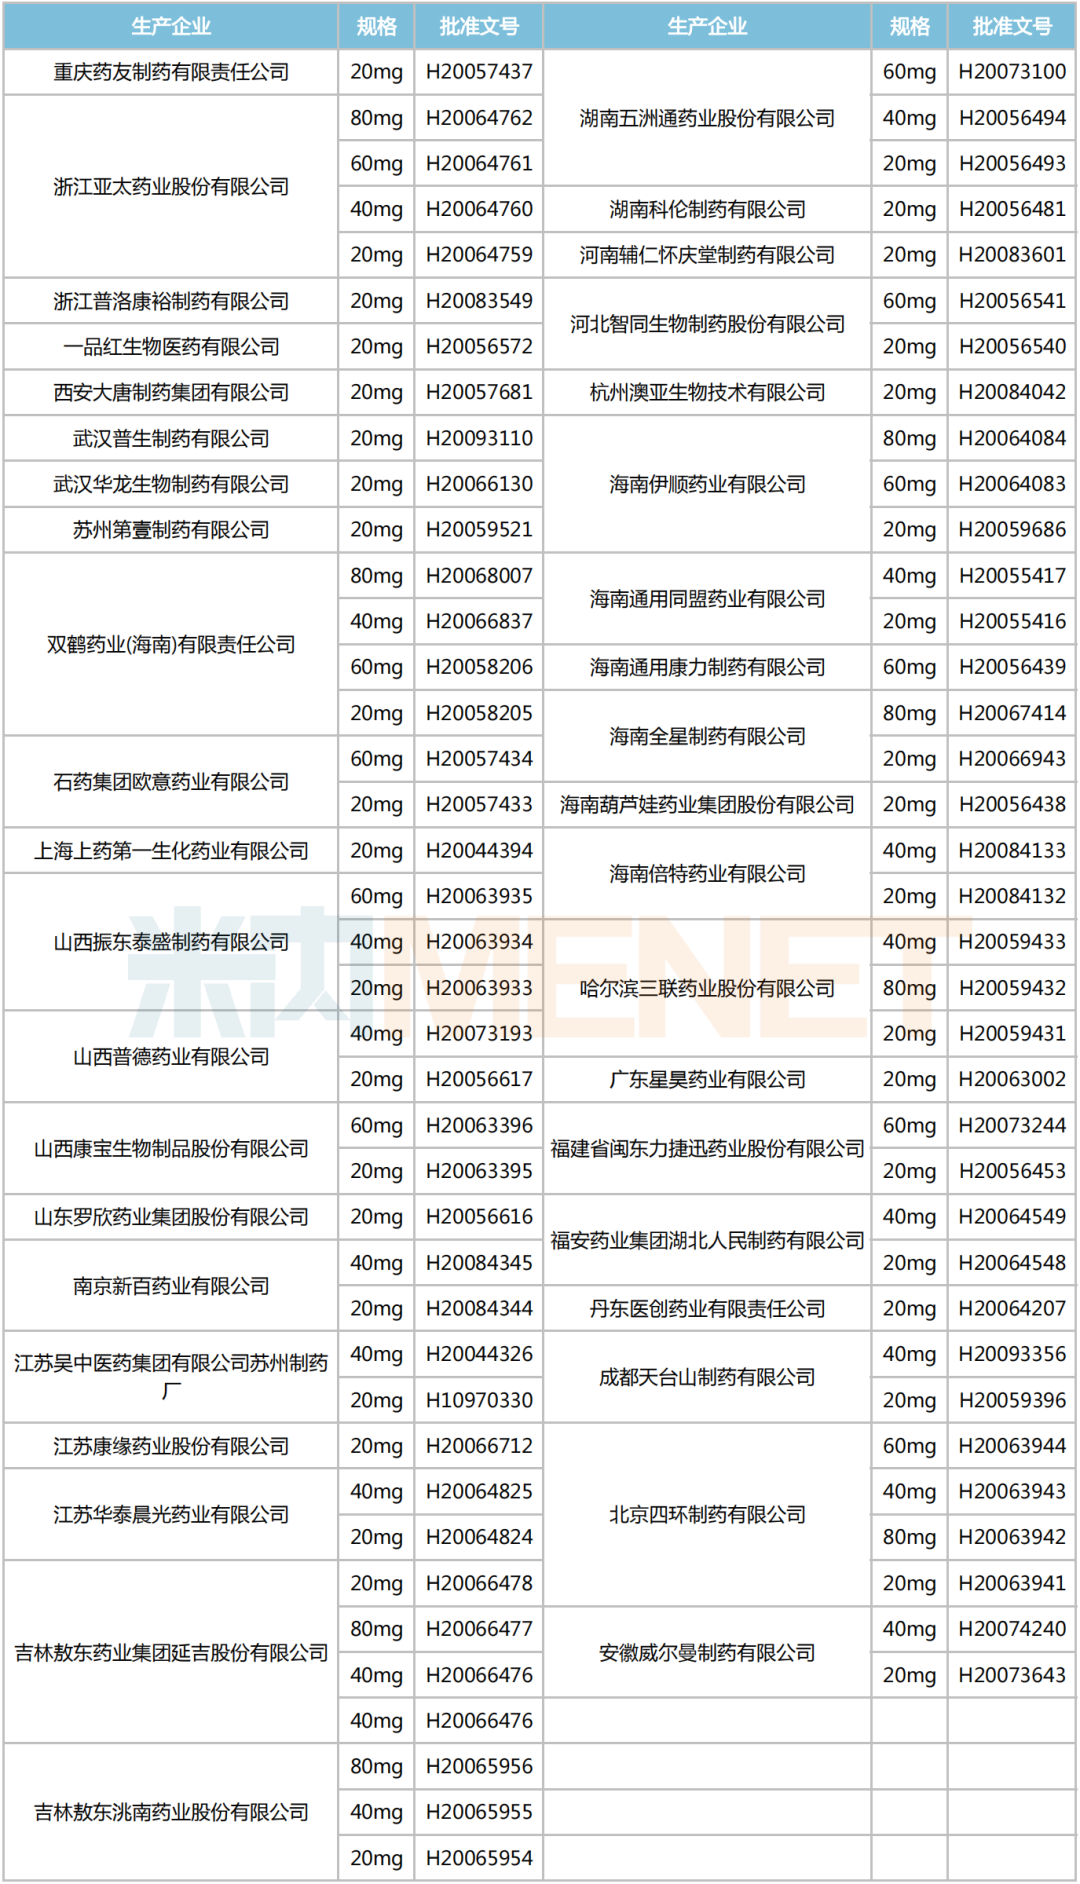Select approval number H20057437

click(x=479, y=72)
